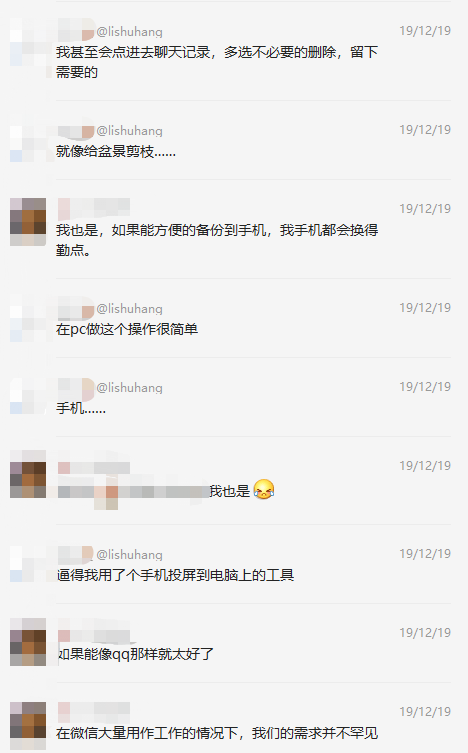Click @lishuhang mention above 逼得我用了个手机投屏

(x=130, y=555)
